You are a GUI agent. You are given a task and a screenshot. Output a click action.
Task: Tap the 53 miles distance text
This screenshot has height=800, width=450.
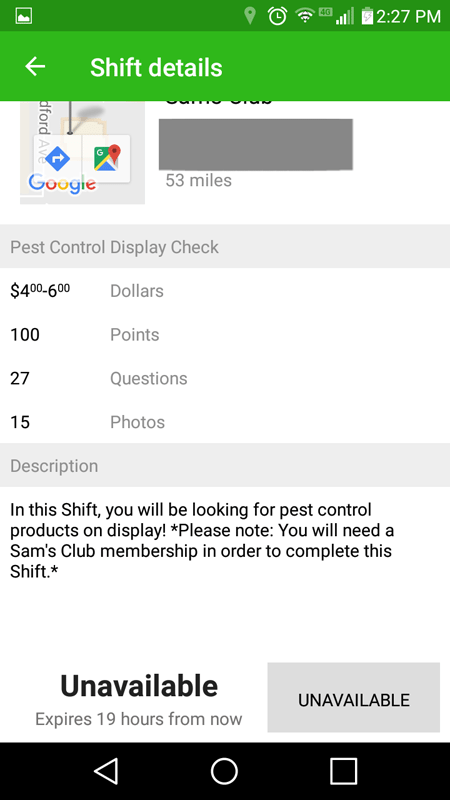pos(198,180)
